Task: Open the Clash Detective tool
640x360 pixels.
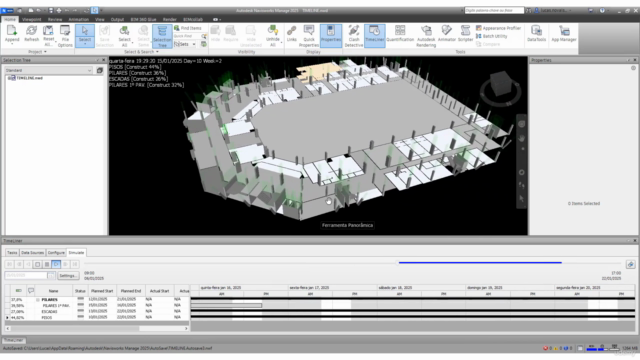Action: click(x=353, y=36)
